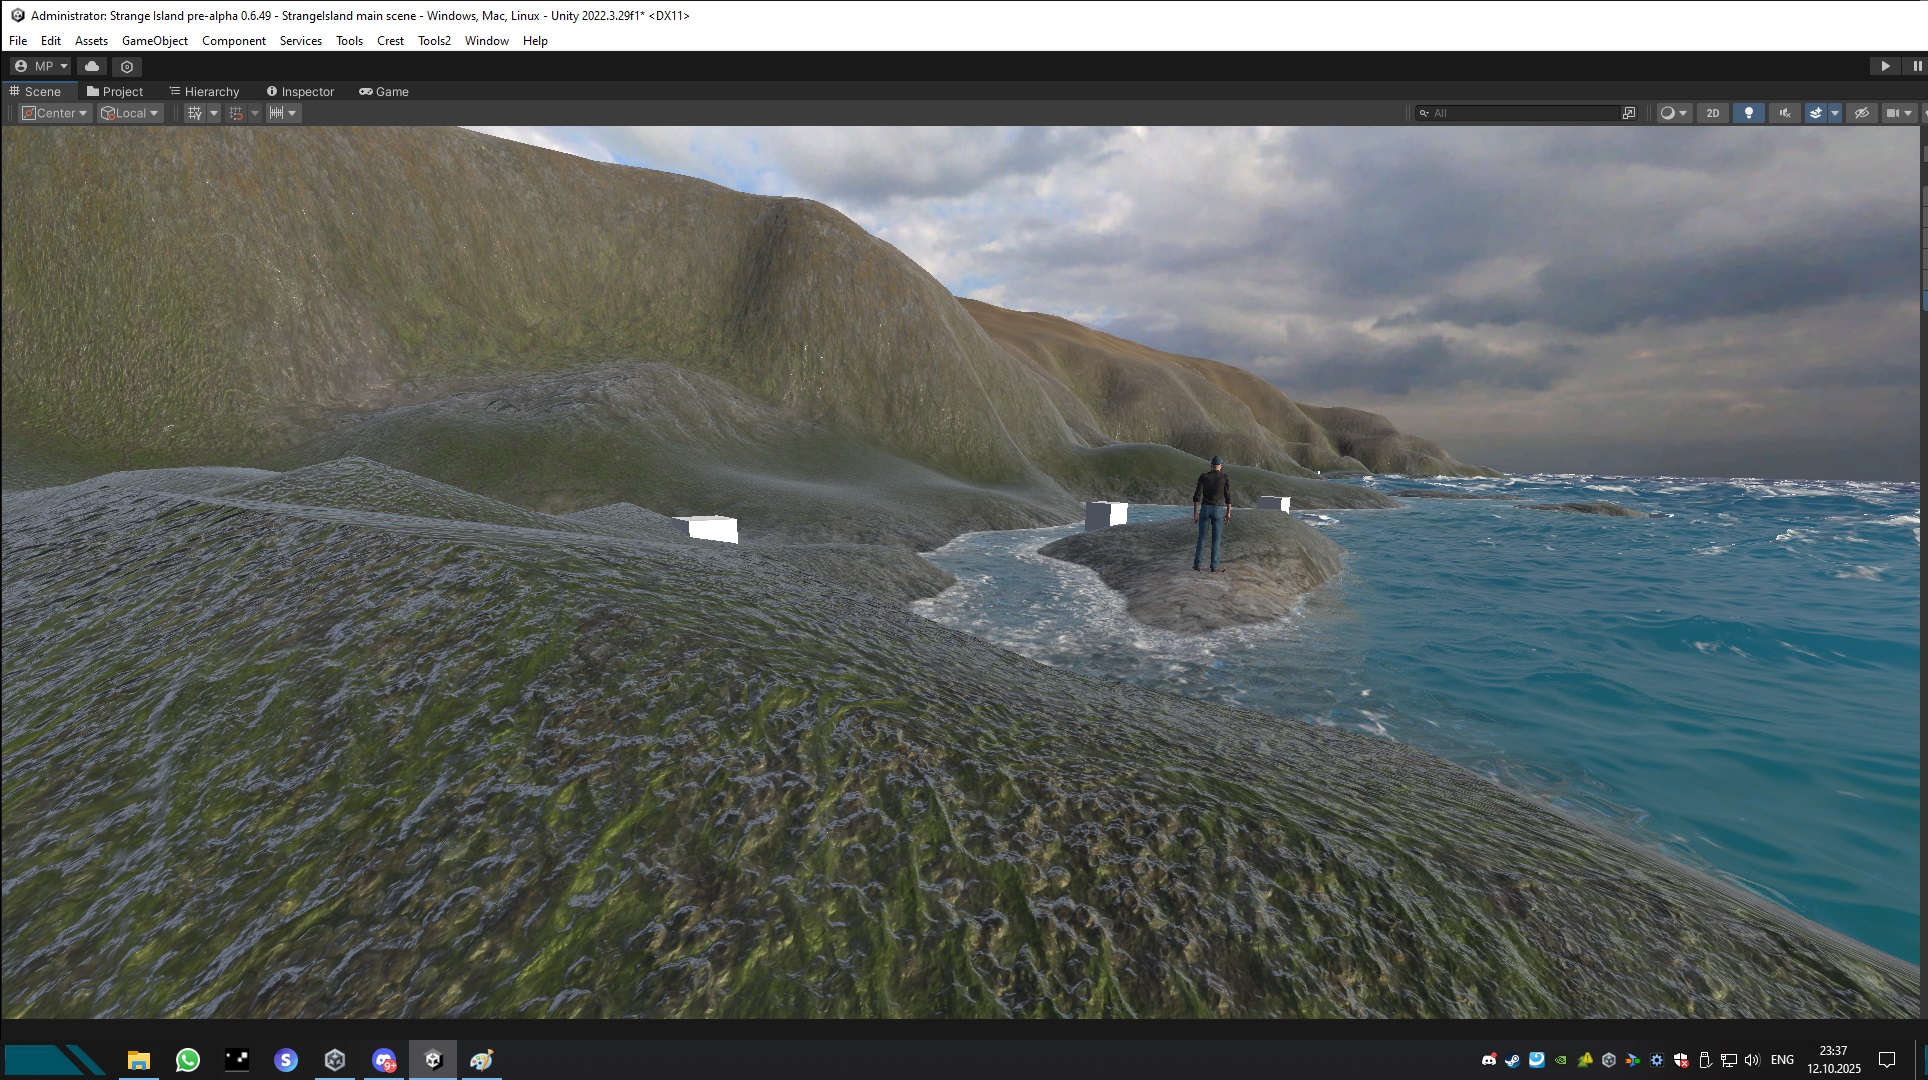The image size is (1928, 1080).
Task: Click the grid visibility icon
Action: (195, 113)
